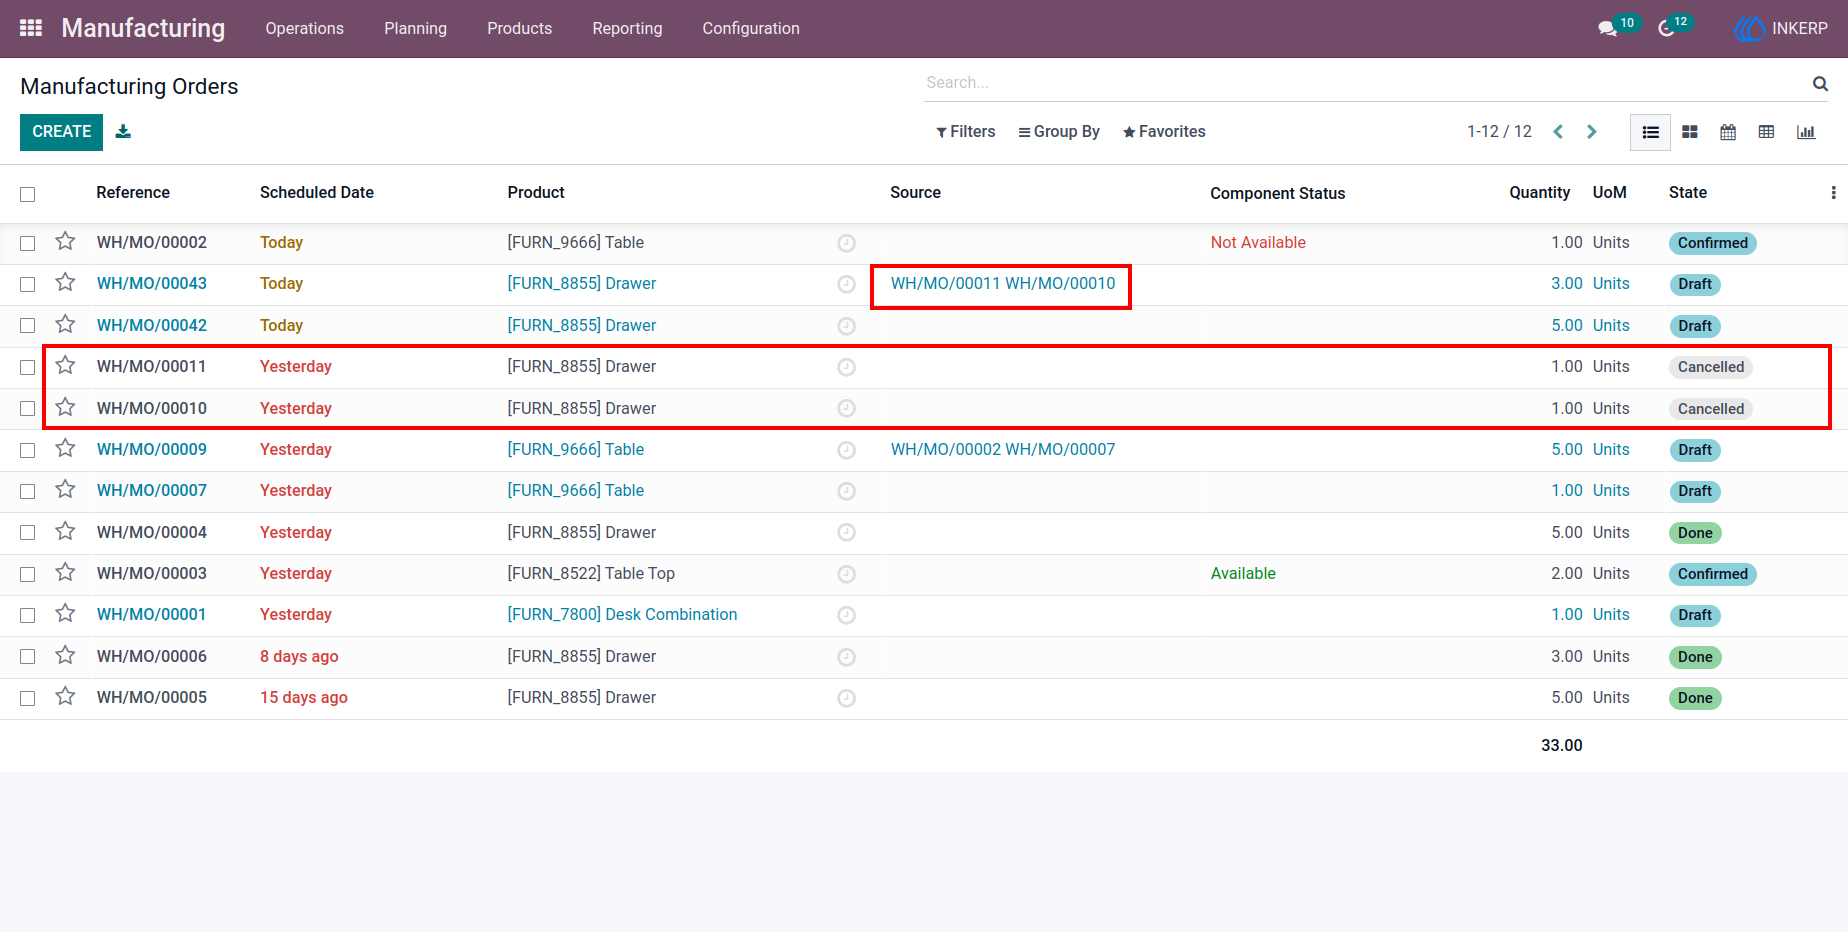The height and width of the screenshot is (932, 1848).
Task: Switch to graph view
Action: [1806, 132]
